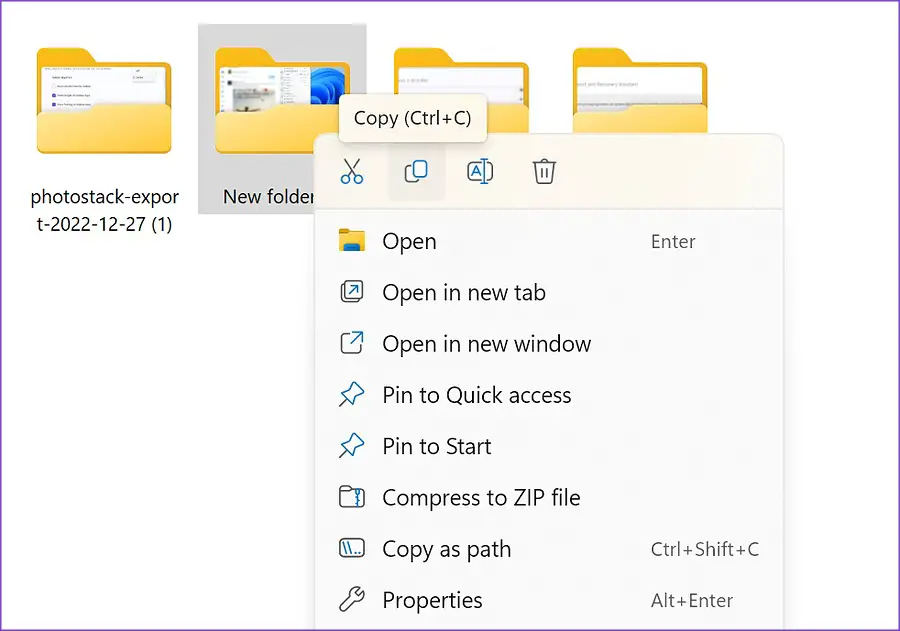Select Pin to Start entry
900x631 pixels.
436,446
